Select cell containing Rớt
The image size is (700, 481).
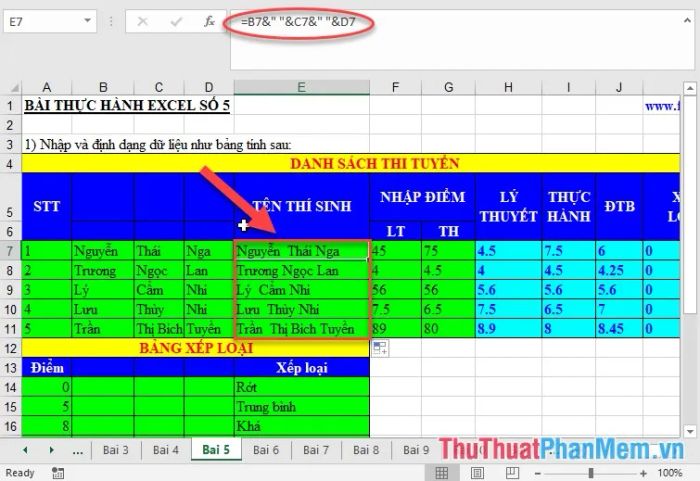[302, 387]
